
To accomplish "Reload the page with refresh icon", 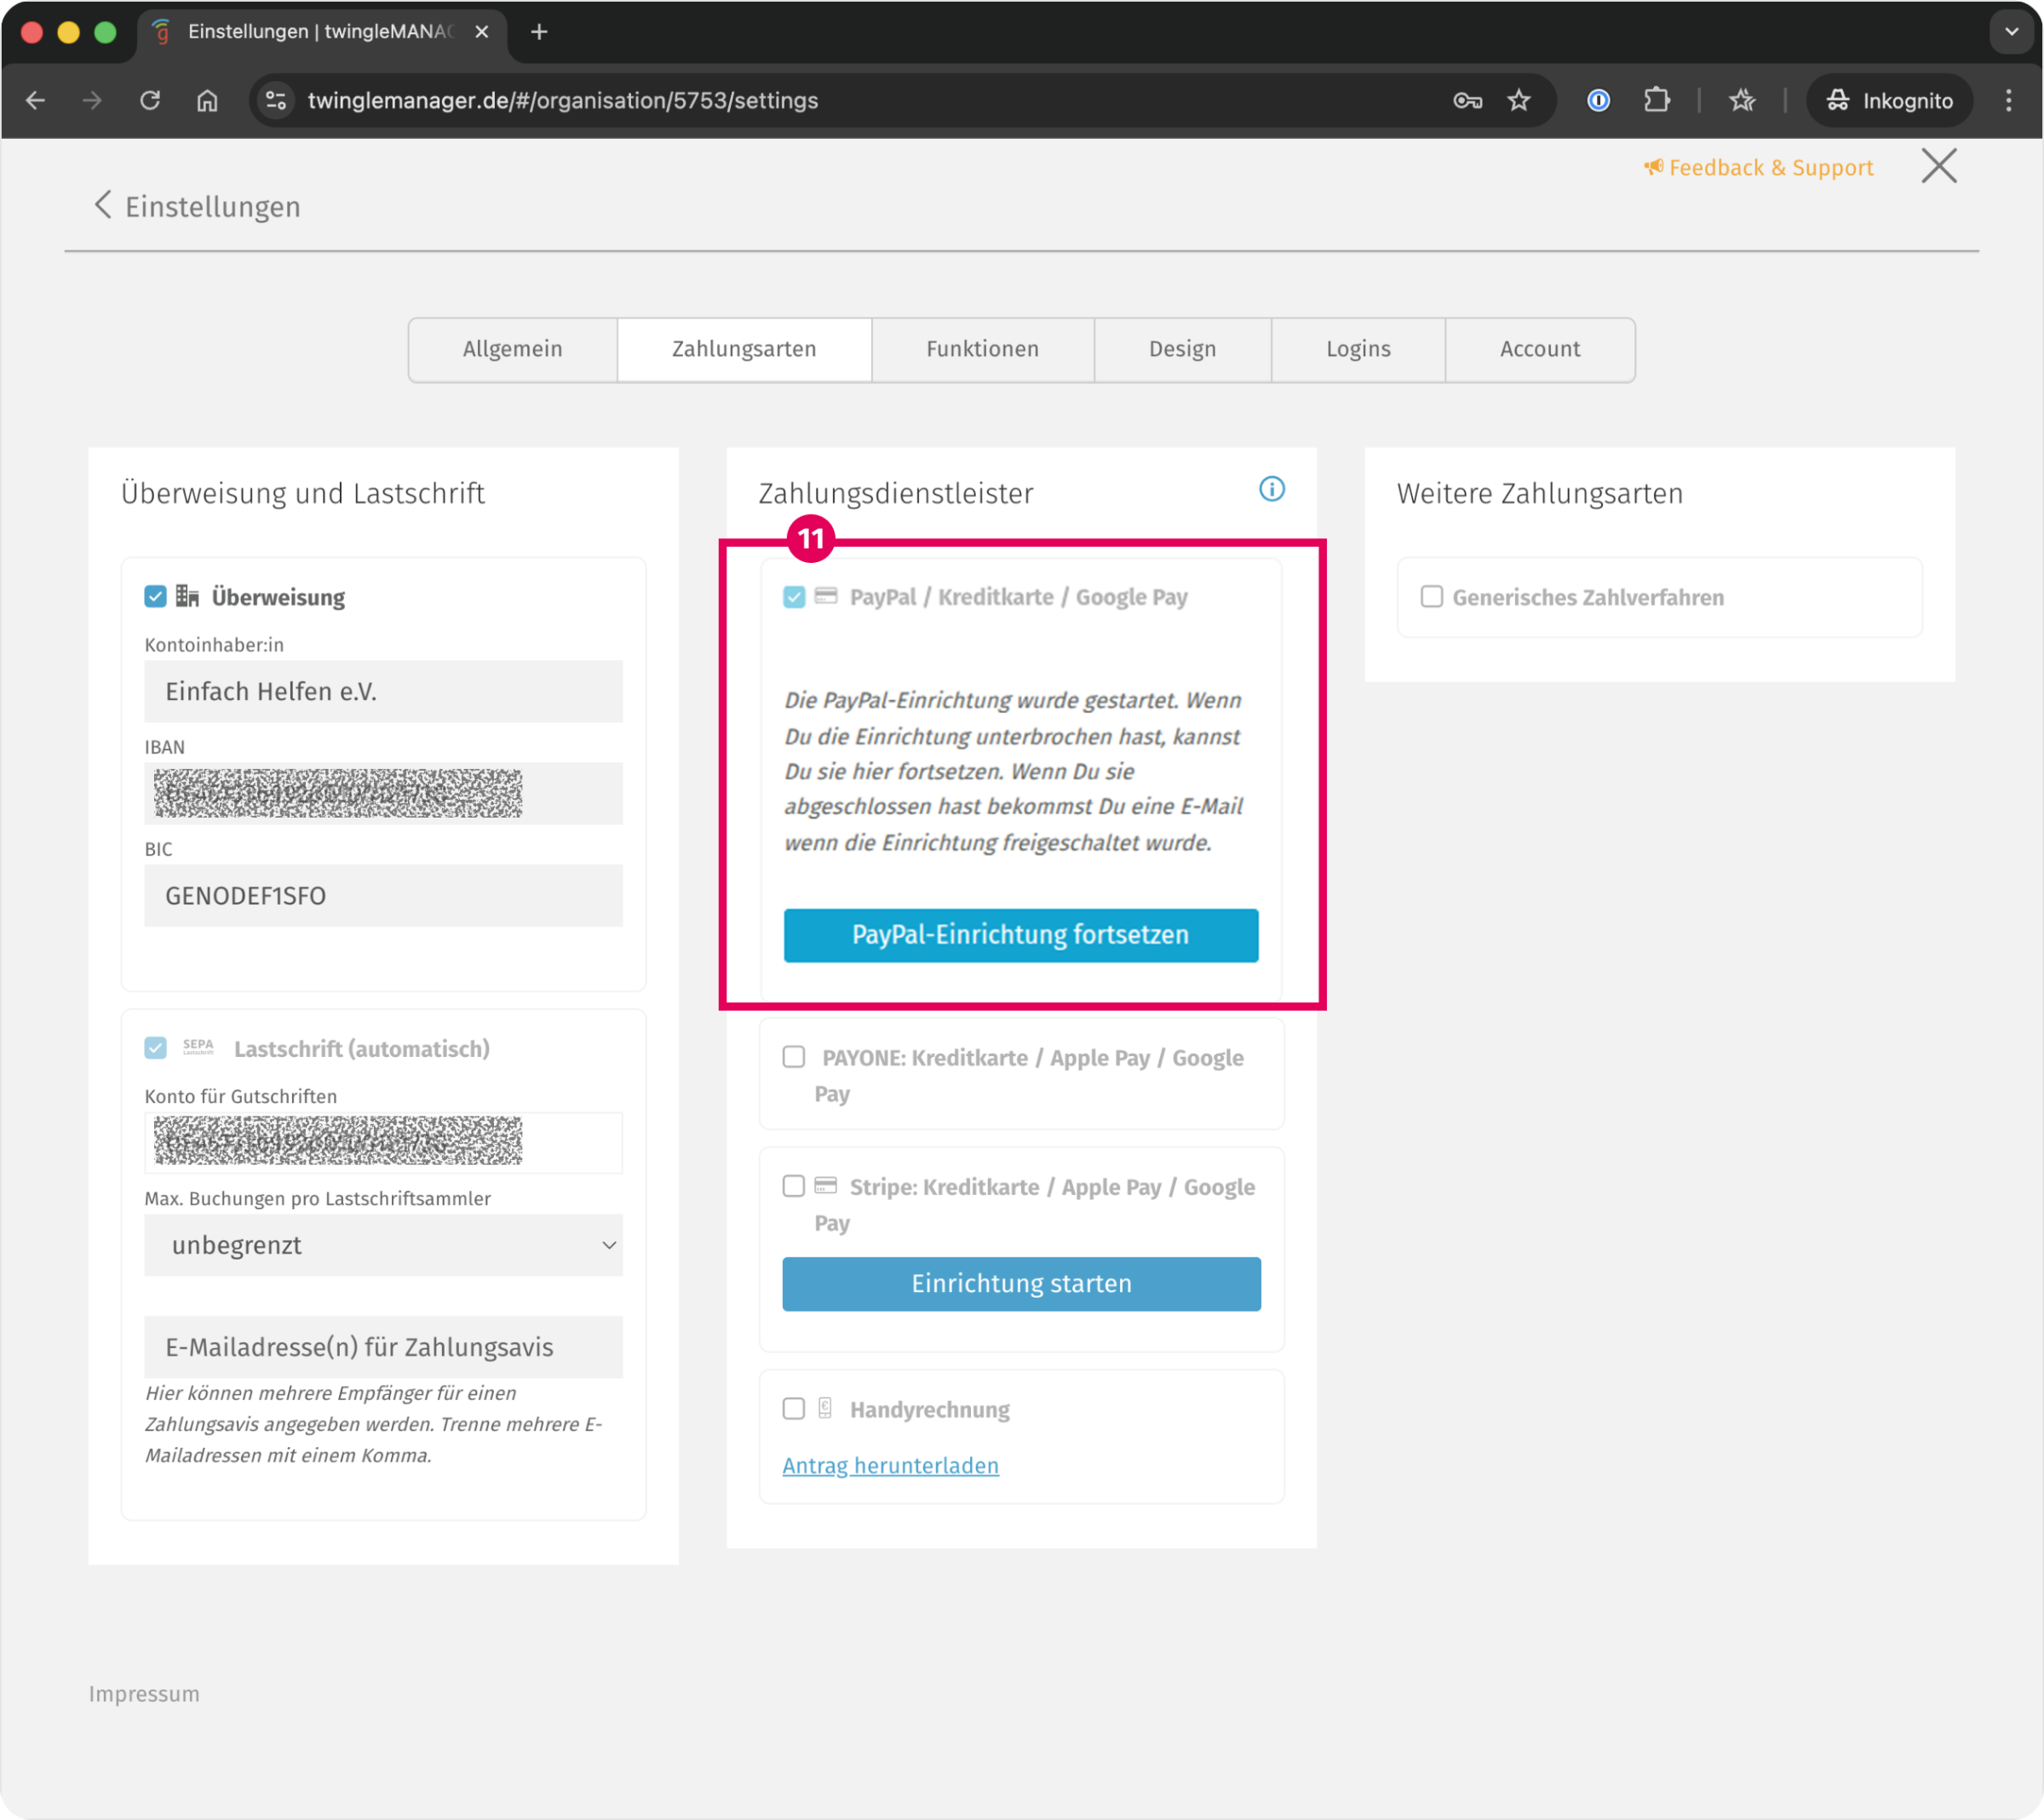I will pos(150,100).
